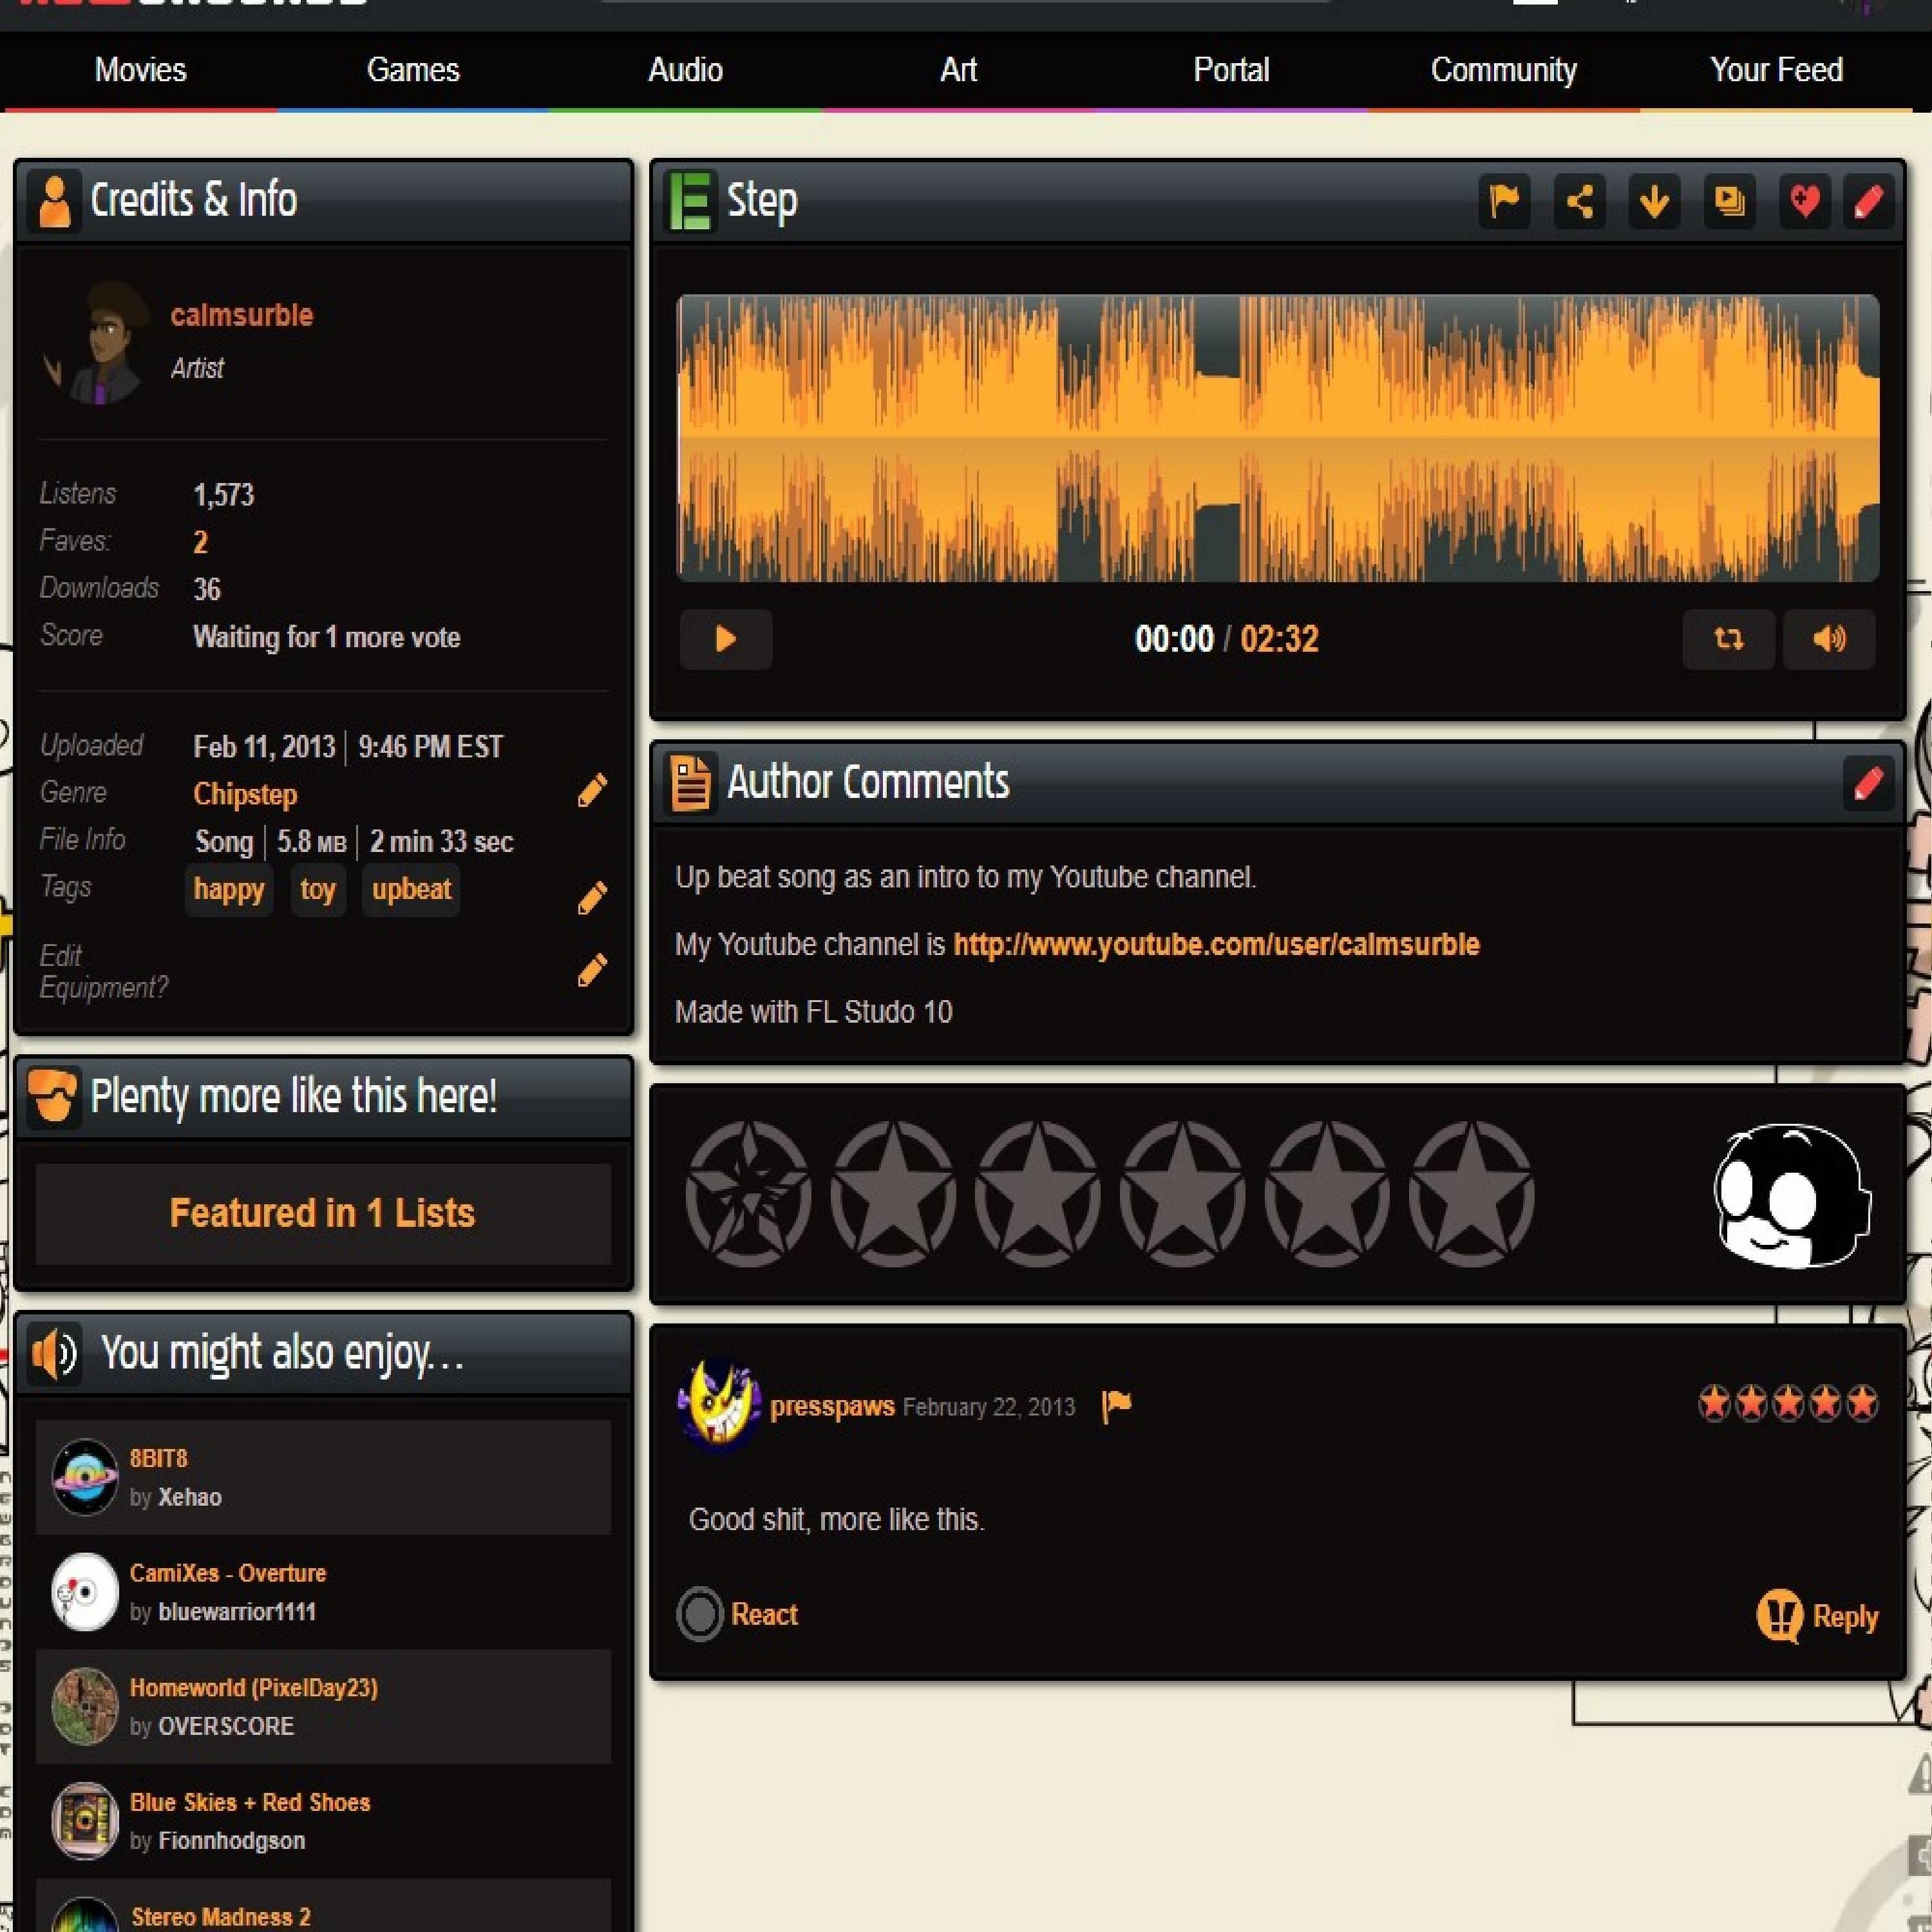
Task: Expand the Featured in 1 Lists section
Action: click(322, 1213)
